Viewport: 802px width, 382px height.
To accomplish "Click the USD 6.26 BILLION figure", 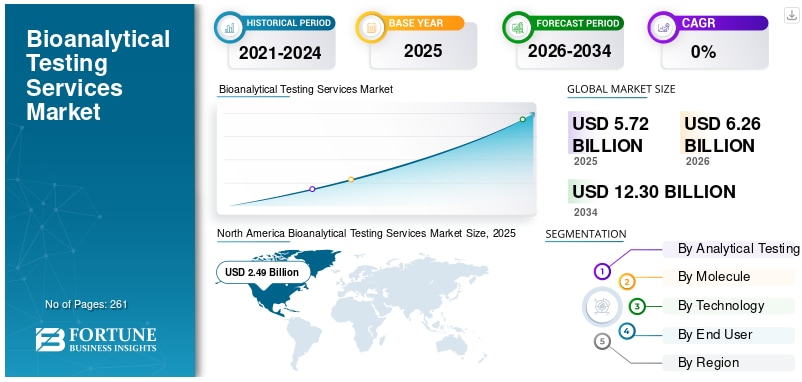I will (722, 134).
